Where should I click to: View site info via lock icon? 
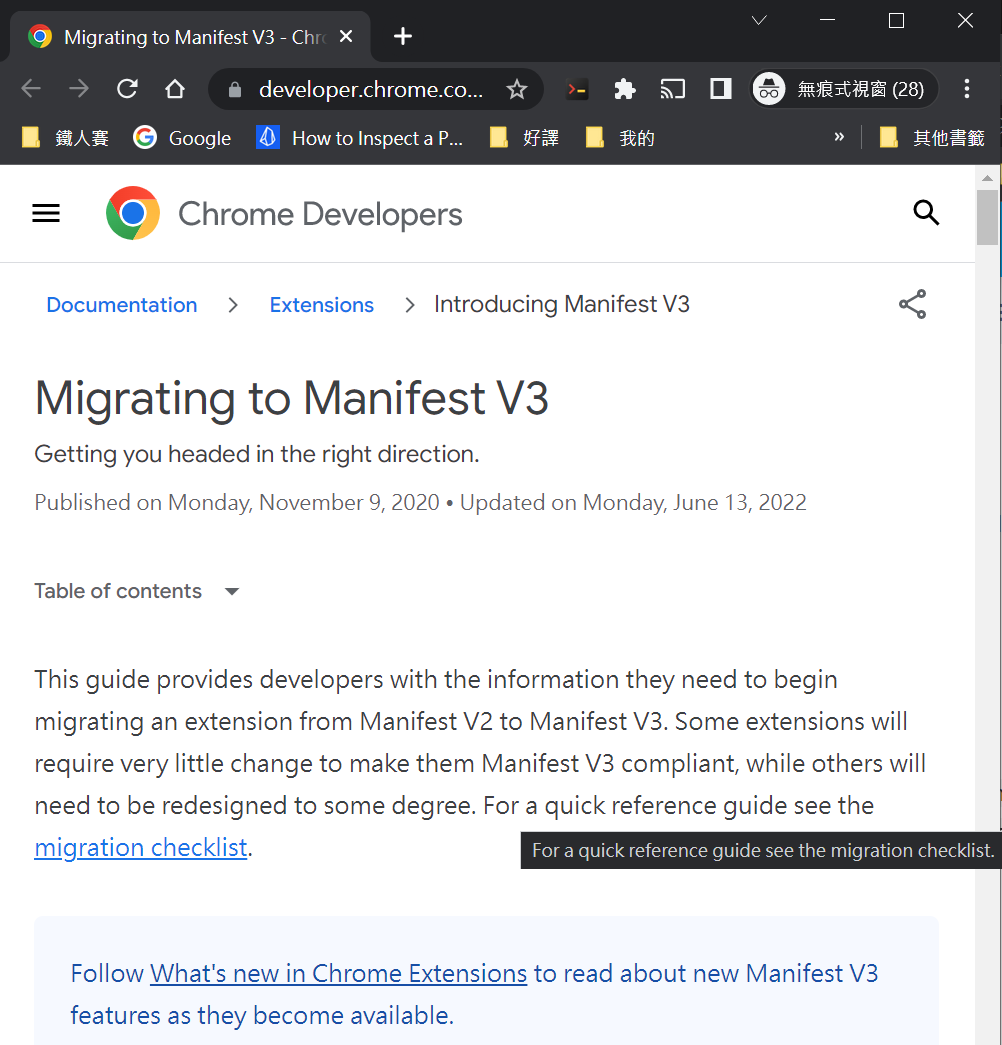click(235, 89)
